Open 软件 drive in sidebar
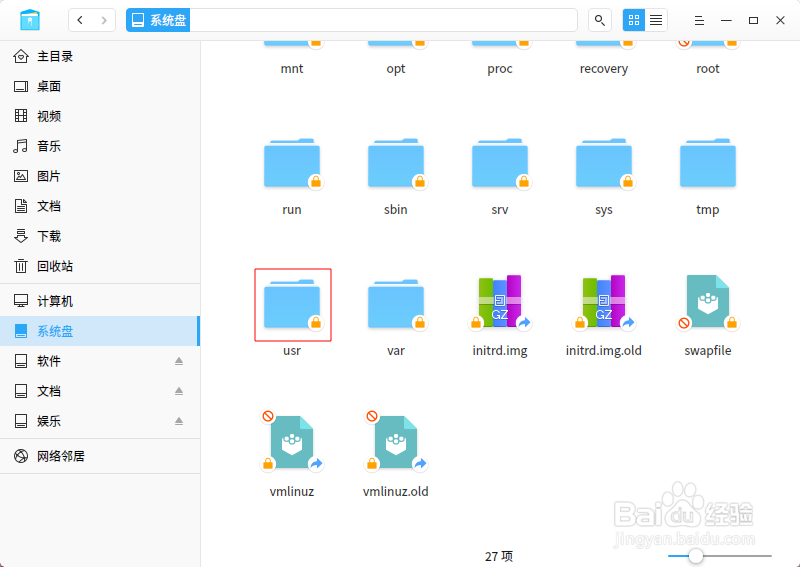 [99, 361]
